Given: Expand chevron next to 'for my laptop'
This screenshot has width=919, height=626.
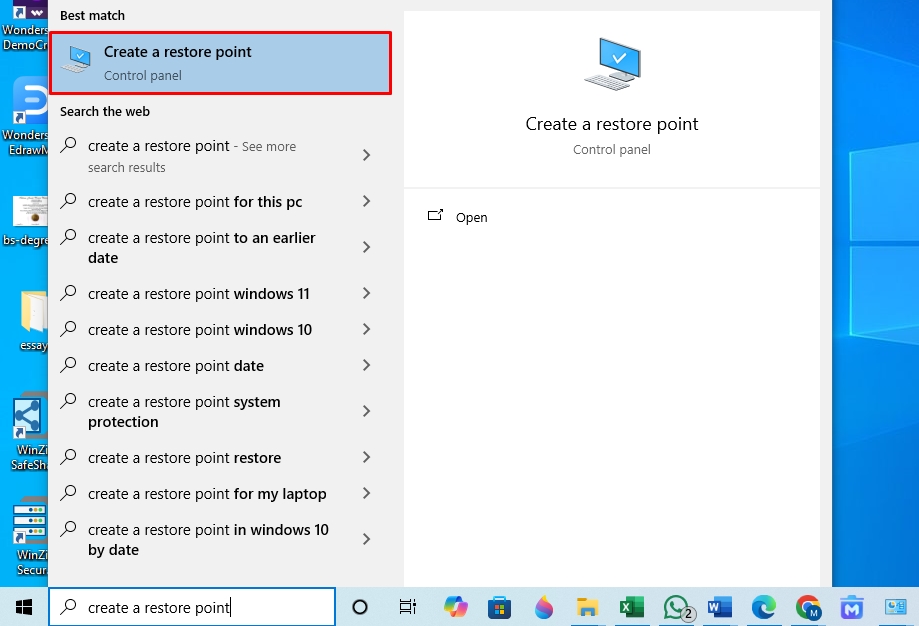Looking at the screenshot, I should click(x=366, y=494).
